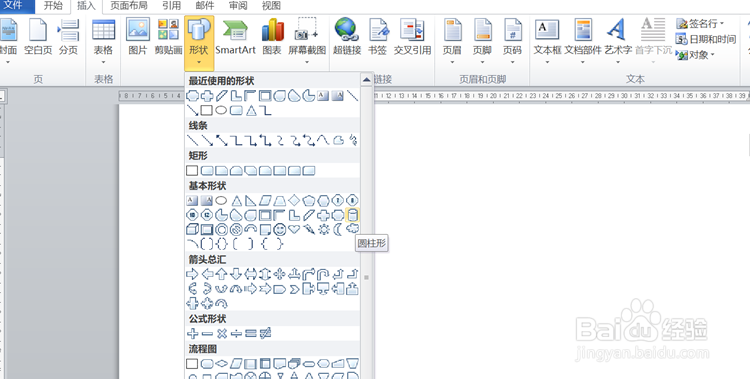Pick the block up arrow shape
The height and width of the screenshot is (379, 750).
[221, 274]
